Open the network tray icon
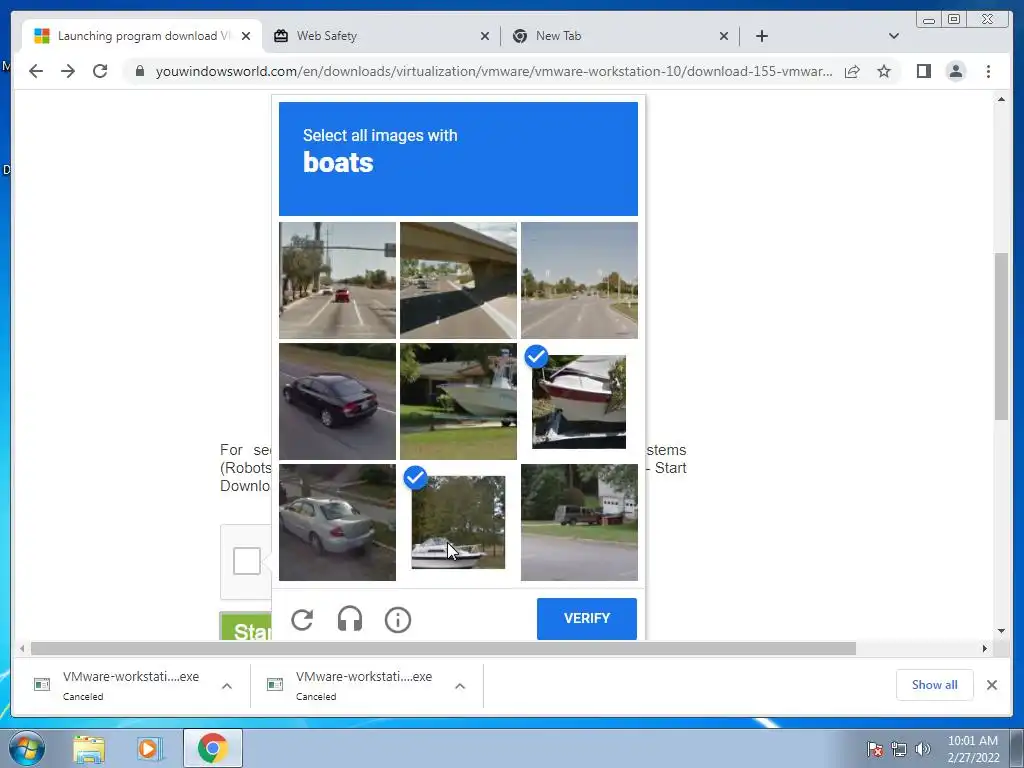This screenshot has width=1024, height=768. [899, 749]
